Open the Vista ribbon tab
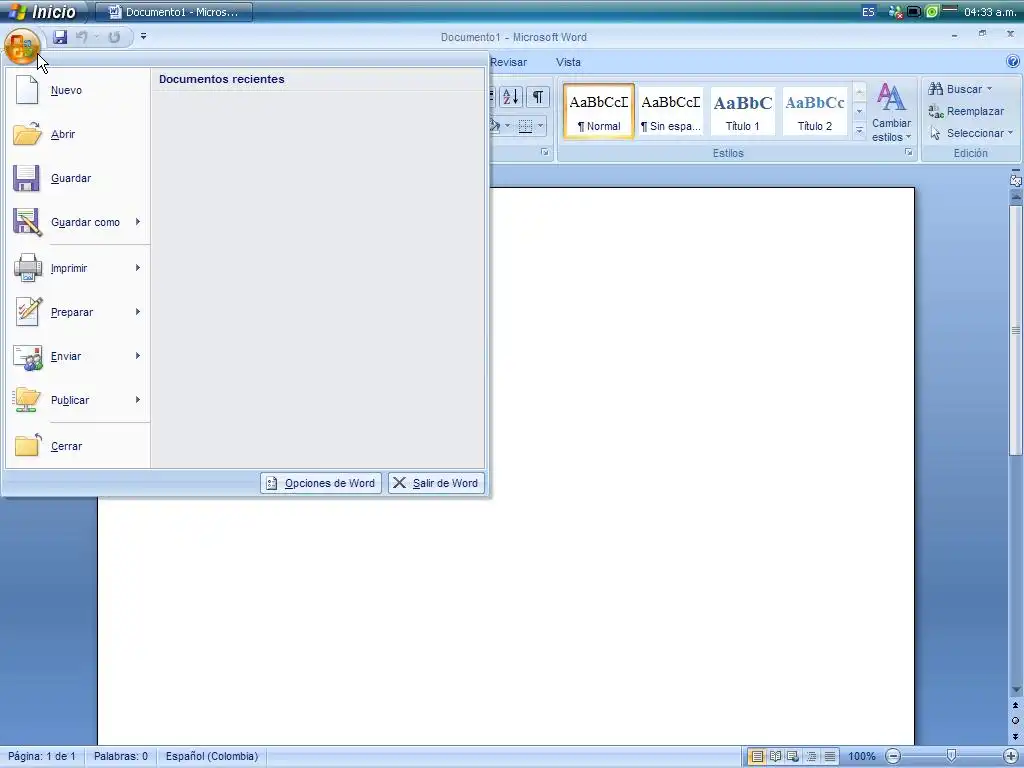1024x768 pixels. [568, 62]
